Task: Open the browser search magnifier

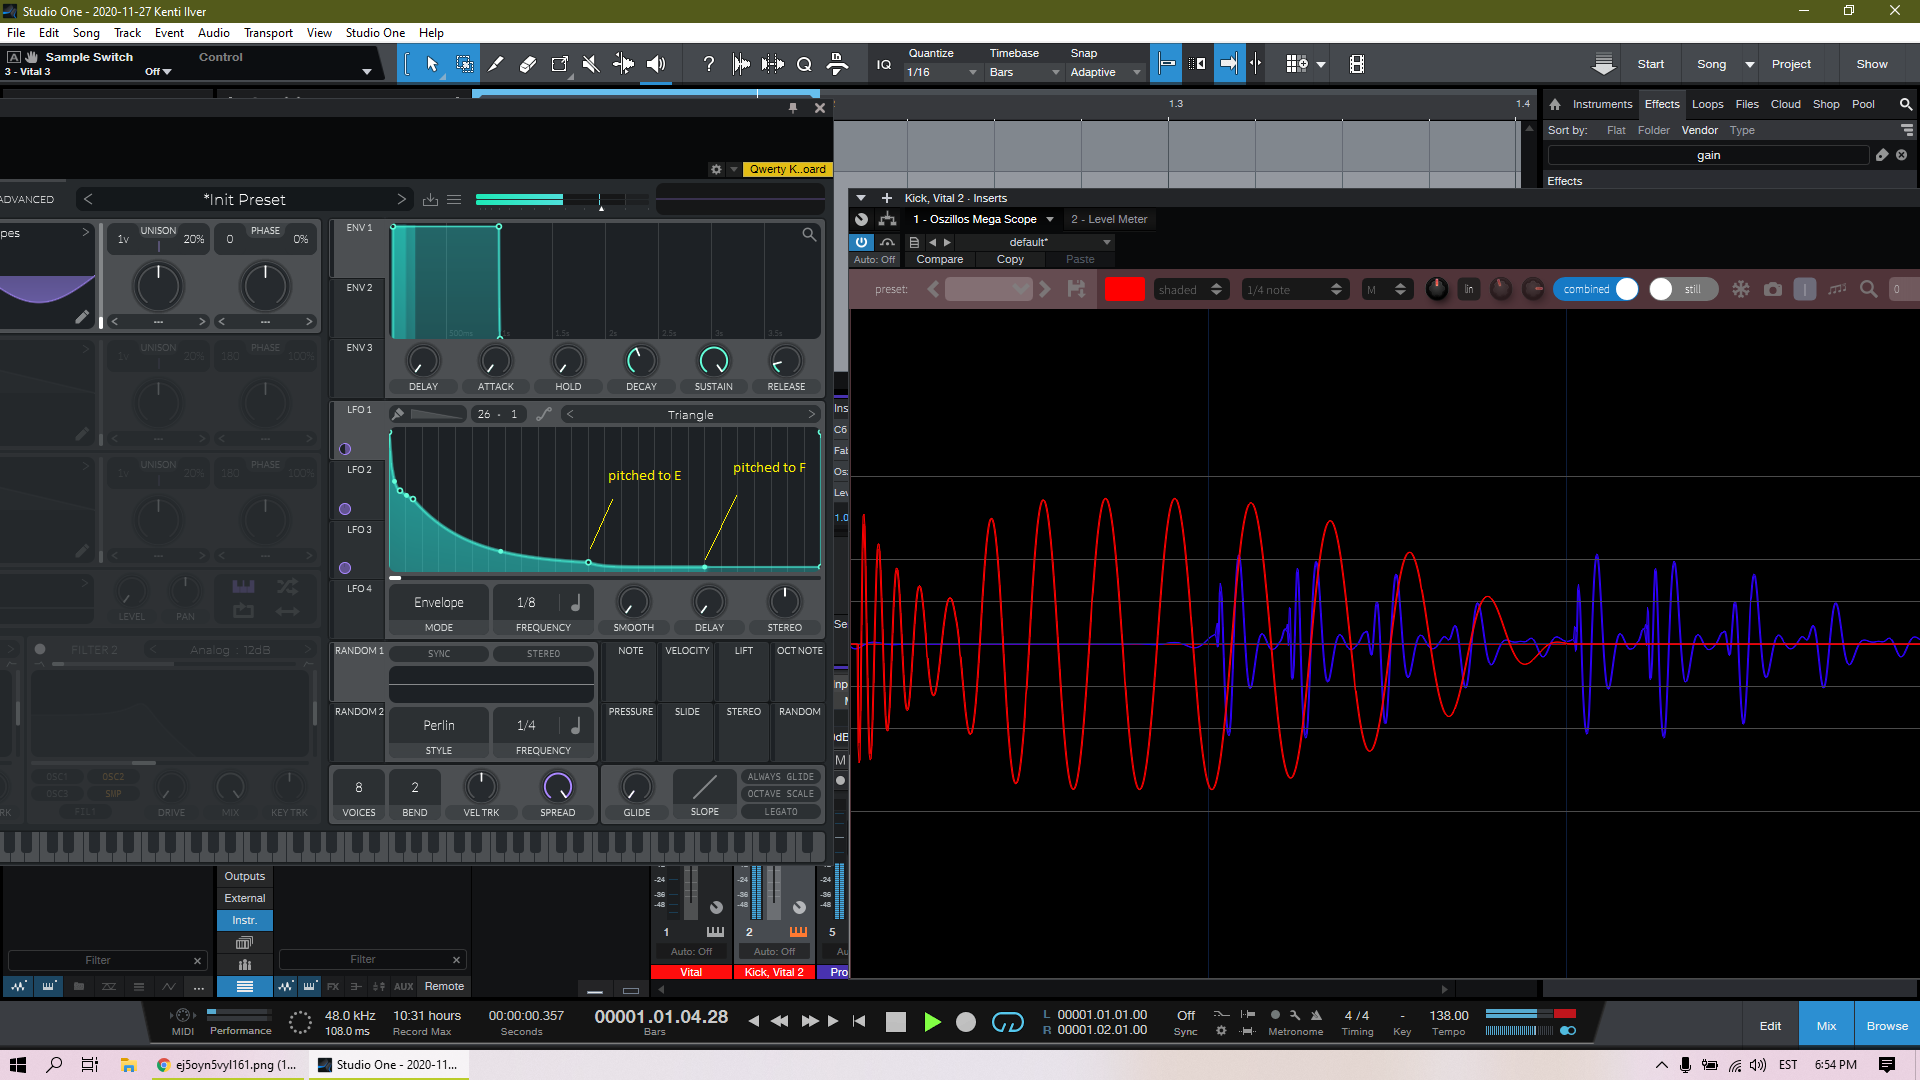Action: click(1906, 104)
